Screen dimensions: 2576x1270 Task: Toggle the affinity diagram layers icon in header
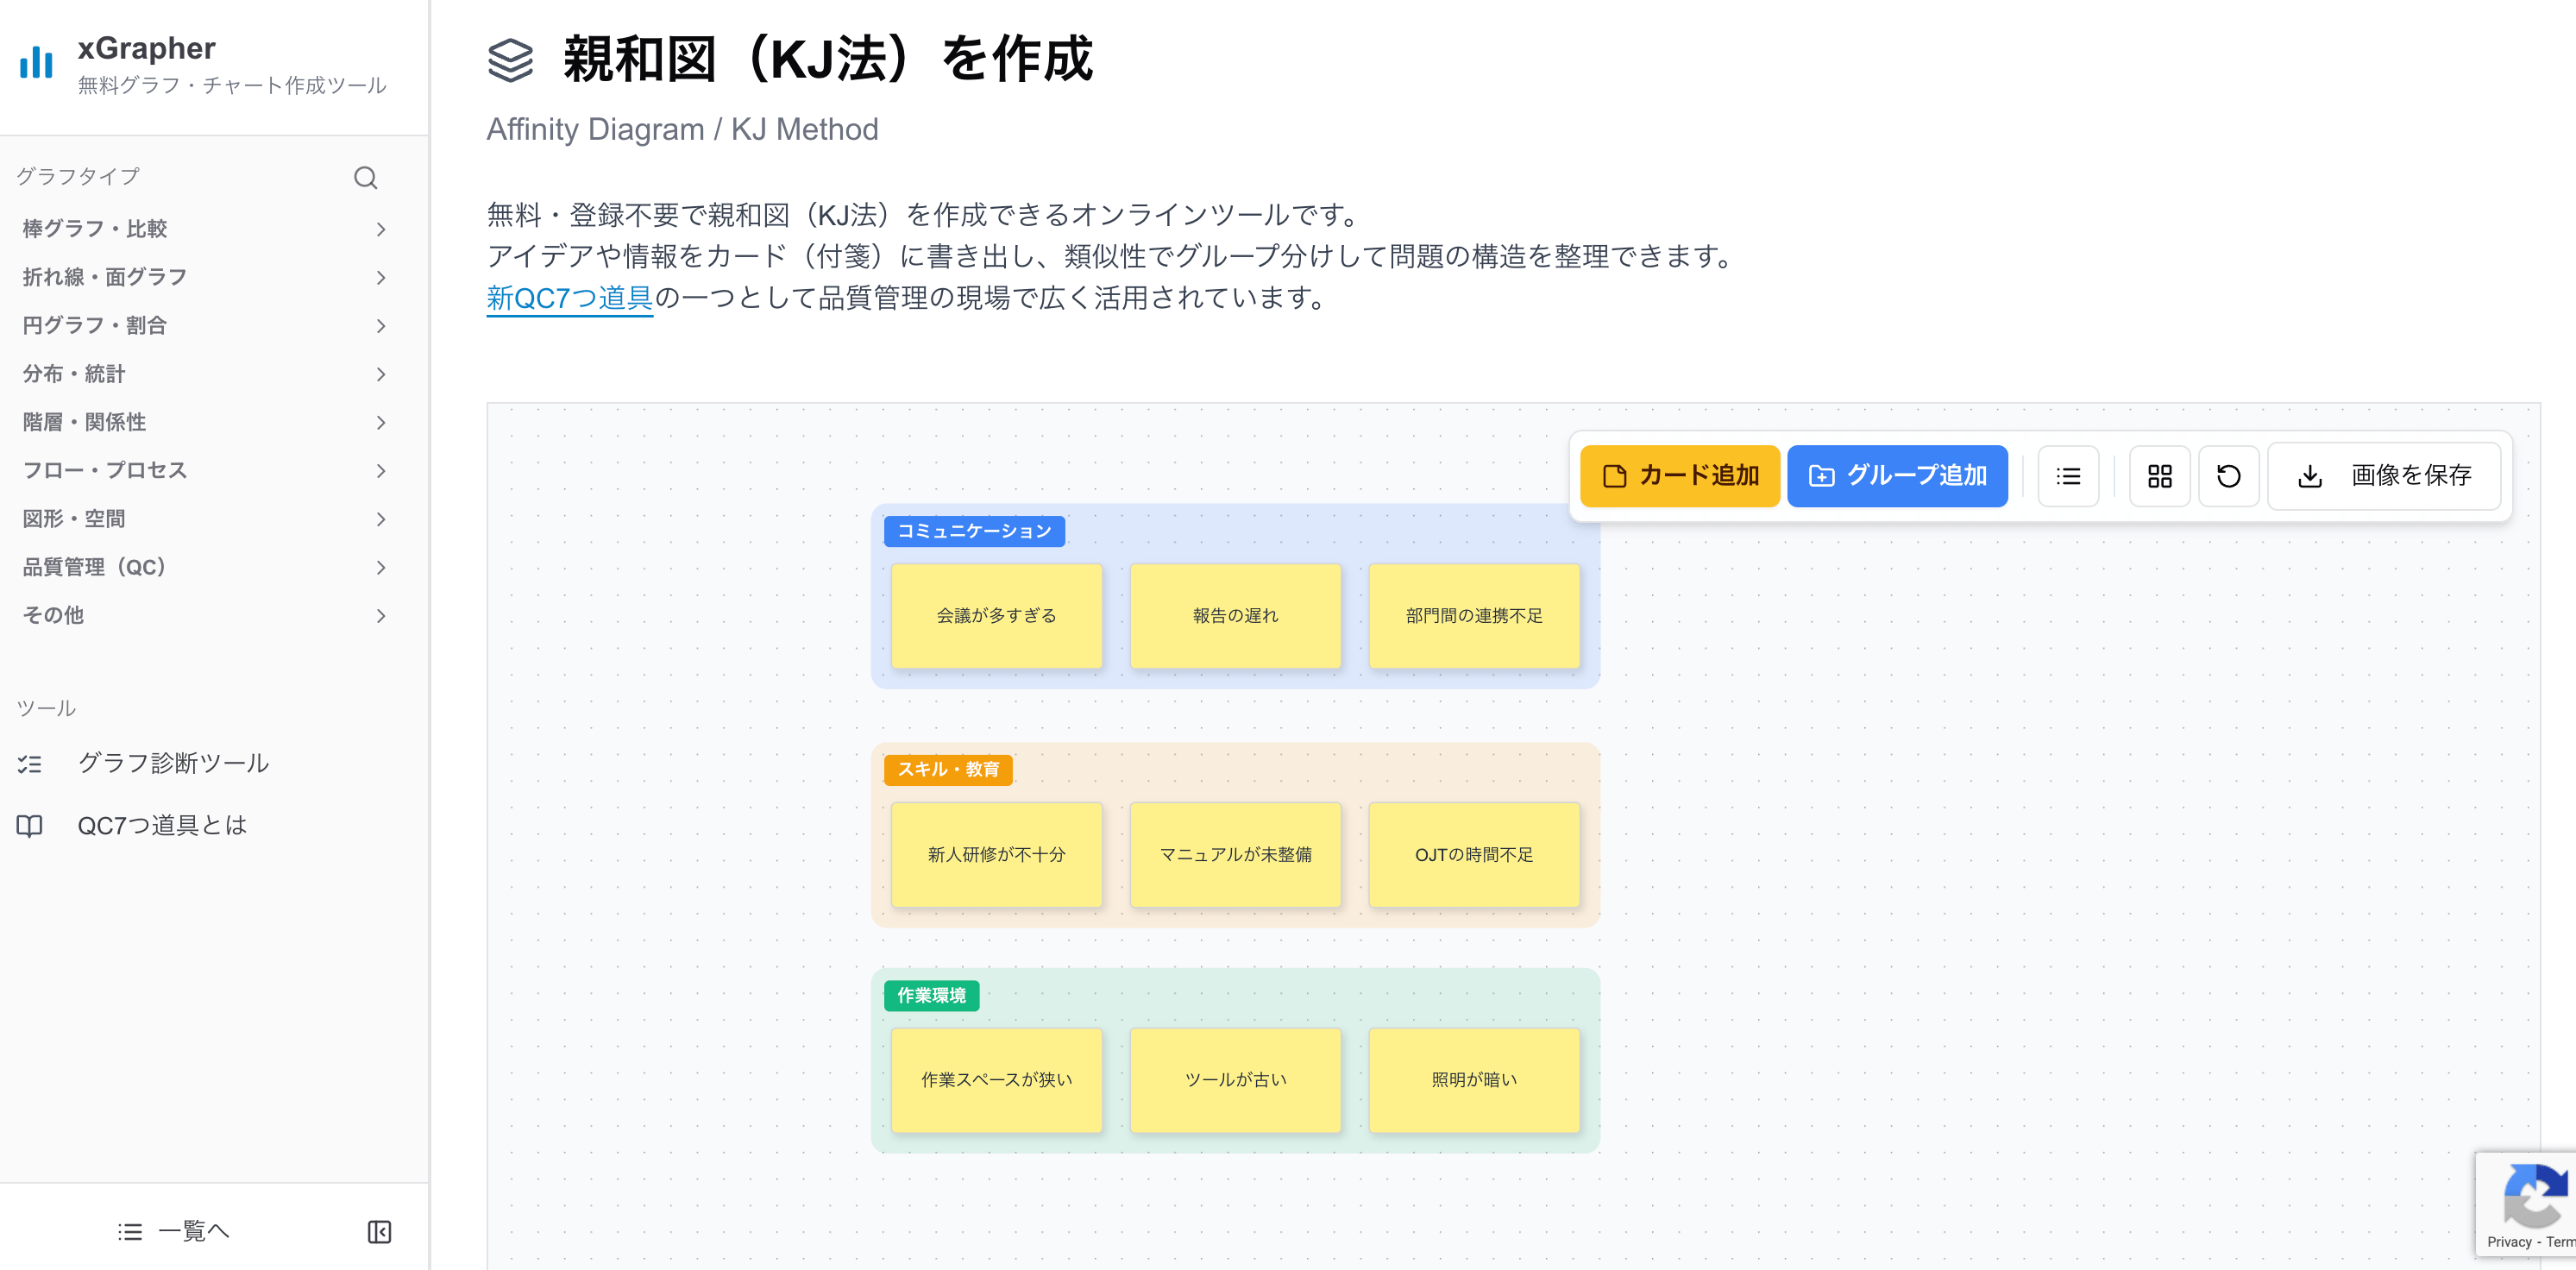[512, 60]
